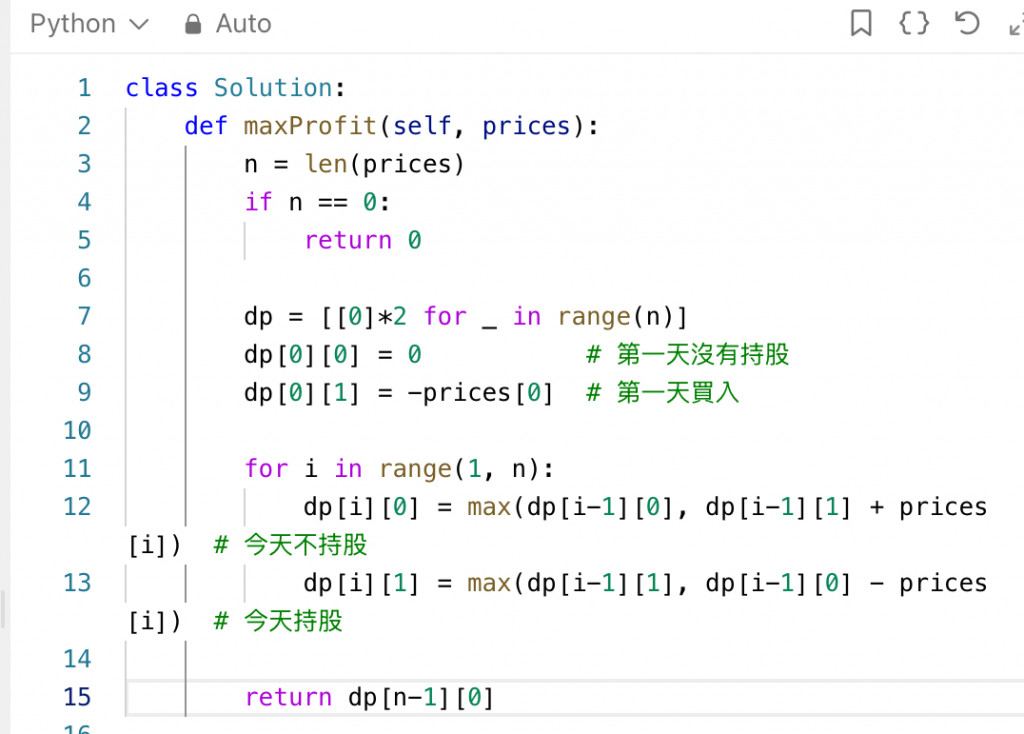Click 'dp[0][0]' on line 8
This screenshot has width=1024, height=734.
(x=302, y=354)
